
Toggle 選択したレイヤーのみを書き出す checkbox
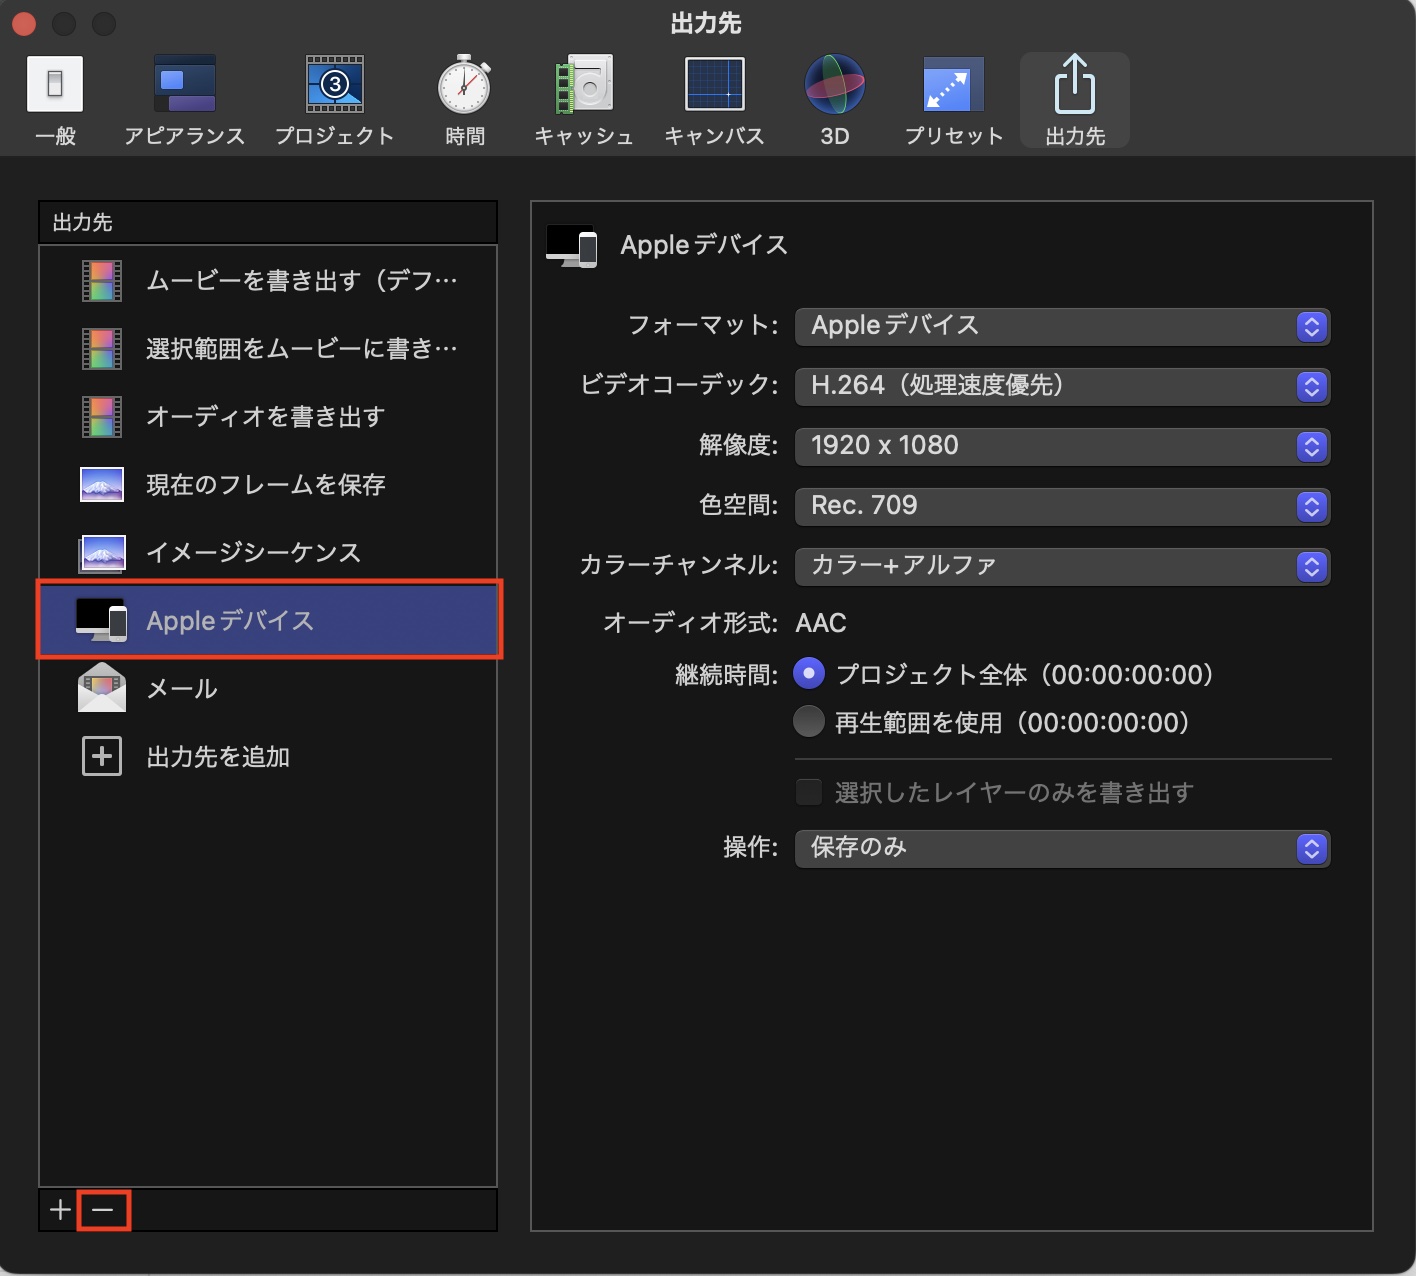(809, 793)
